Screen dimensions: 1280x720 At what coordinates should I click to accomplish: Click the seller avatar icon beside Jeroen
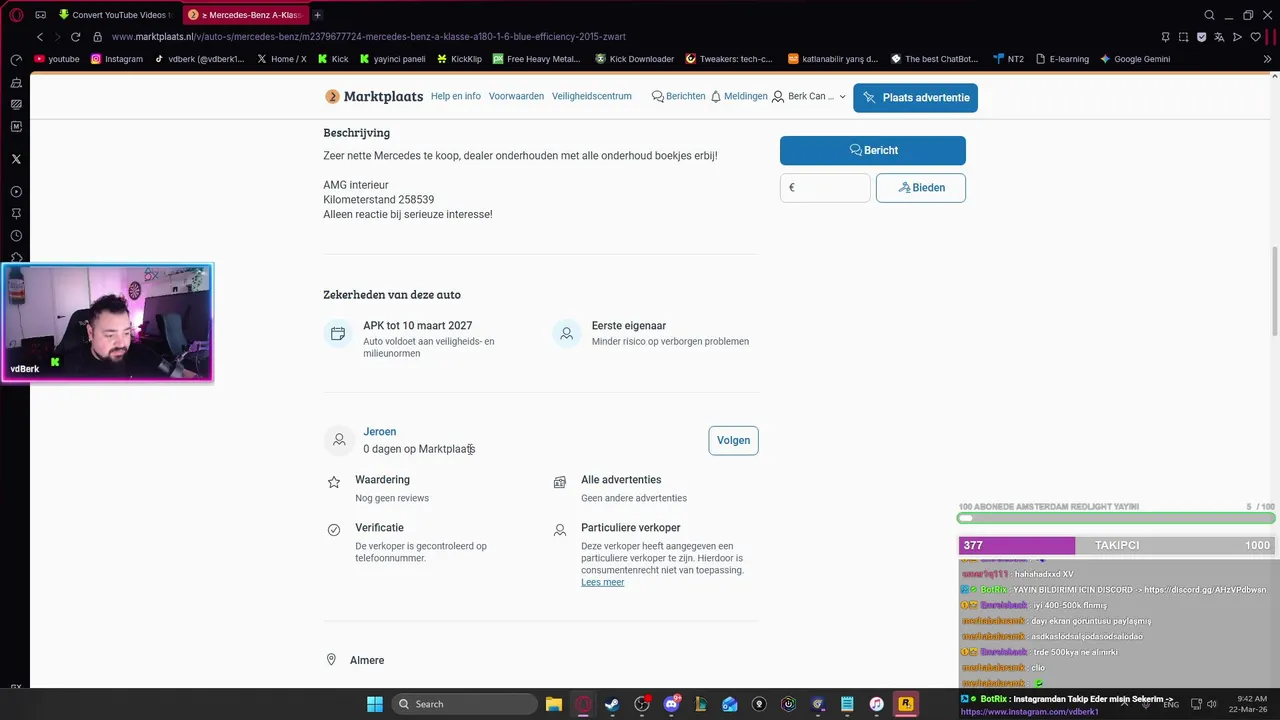[x=339, y=440]
